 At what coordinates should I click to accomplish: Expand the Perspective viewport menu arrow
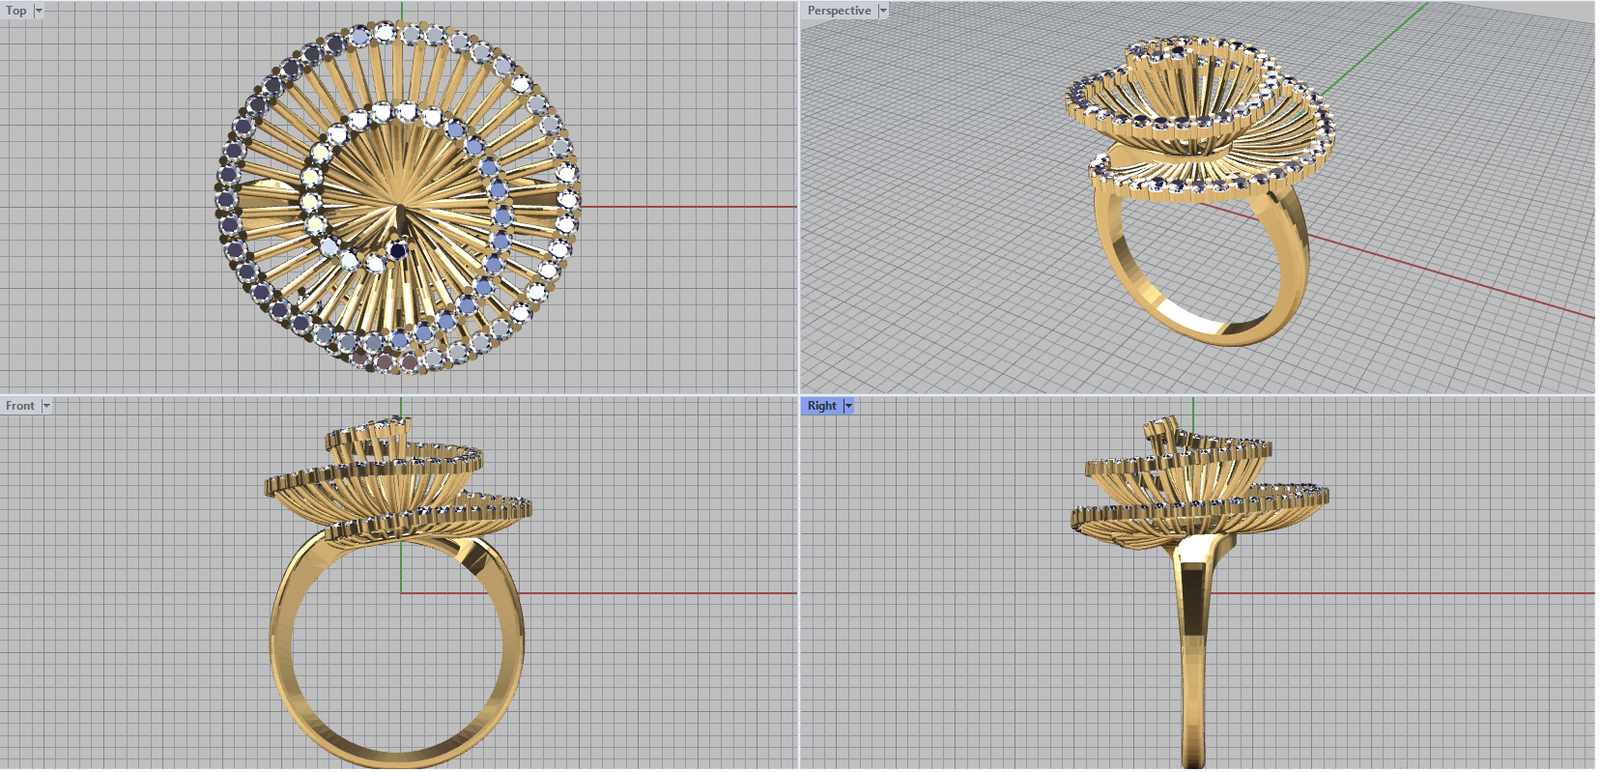click(x=883, y=11)
